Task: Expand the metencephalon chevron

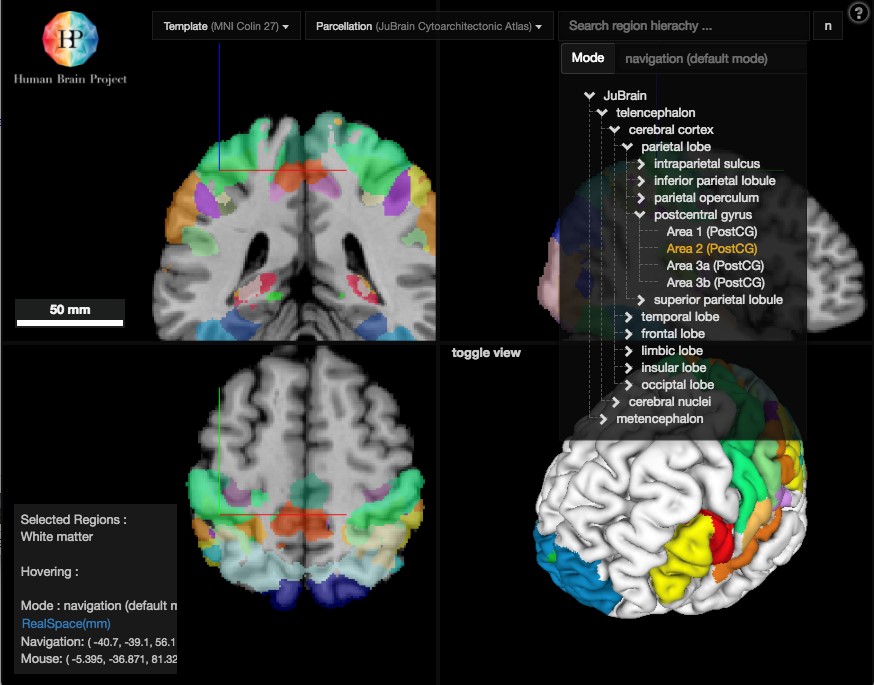Action: [604, 419]
